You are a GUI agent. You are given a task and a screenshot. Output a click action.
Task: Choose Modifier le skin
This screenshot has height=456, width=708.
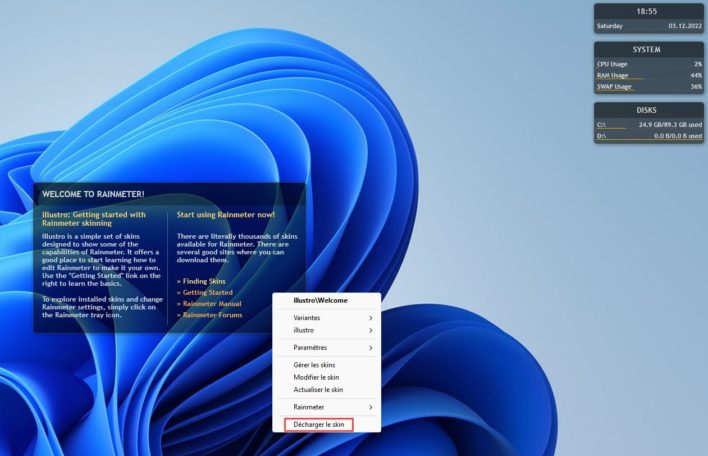pos(326,377)
